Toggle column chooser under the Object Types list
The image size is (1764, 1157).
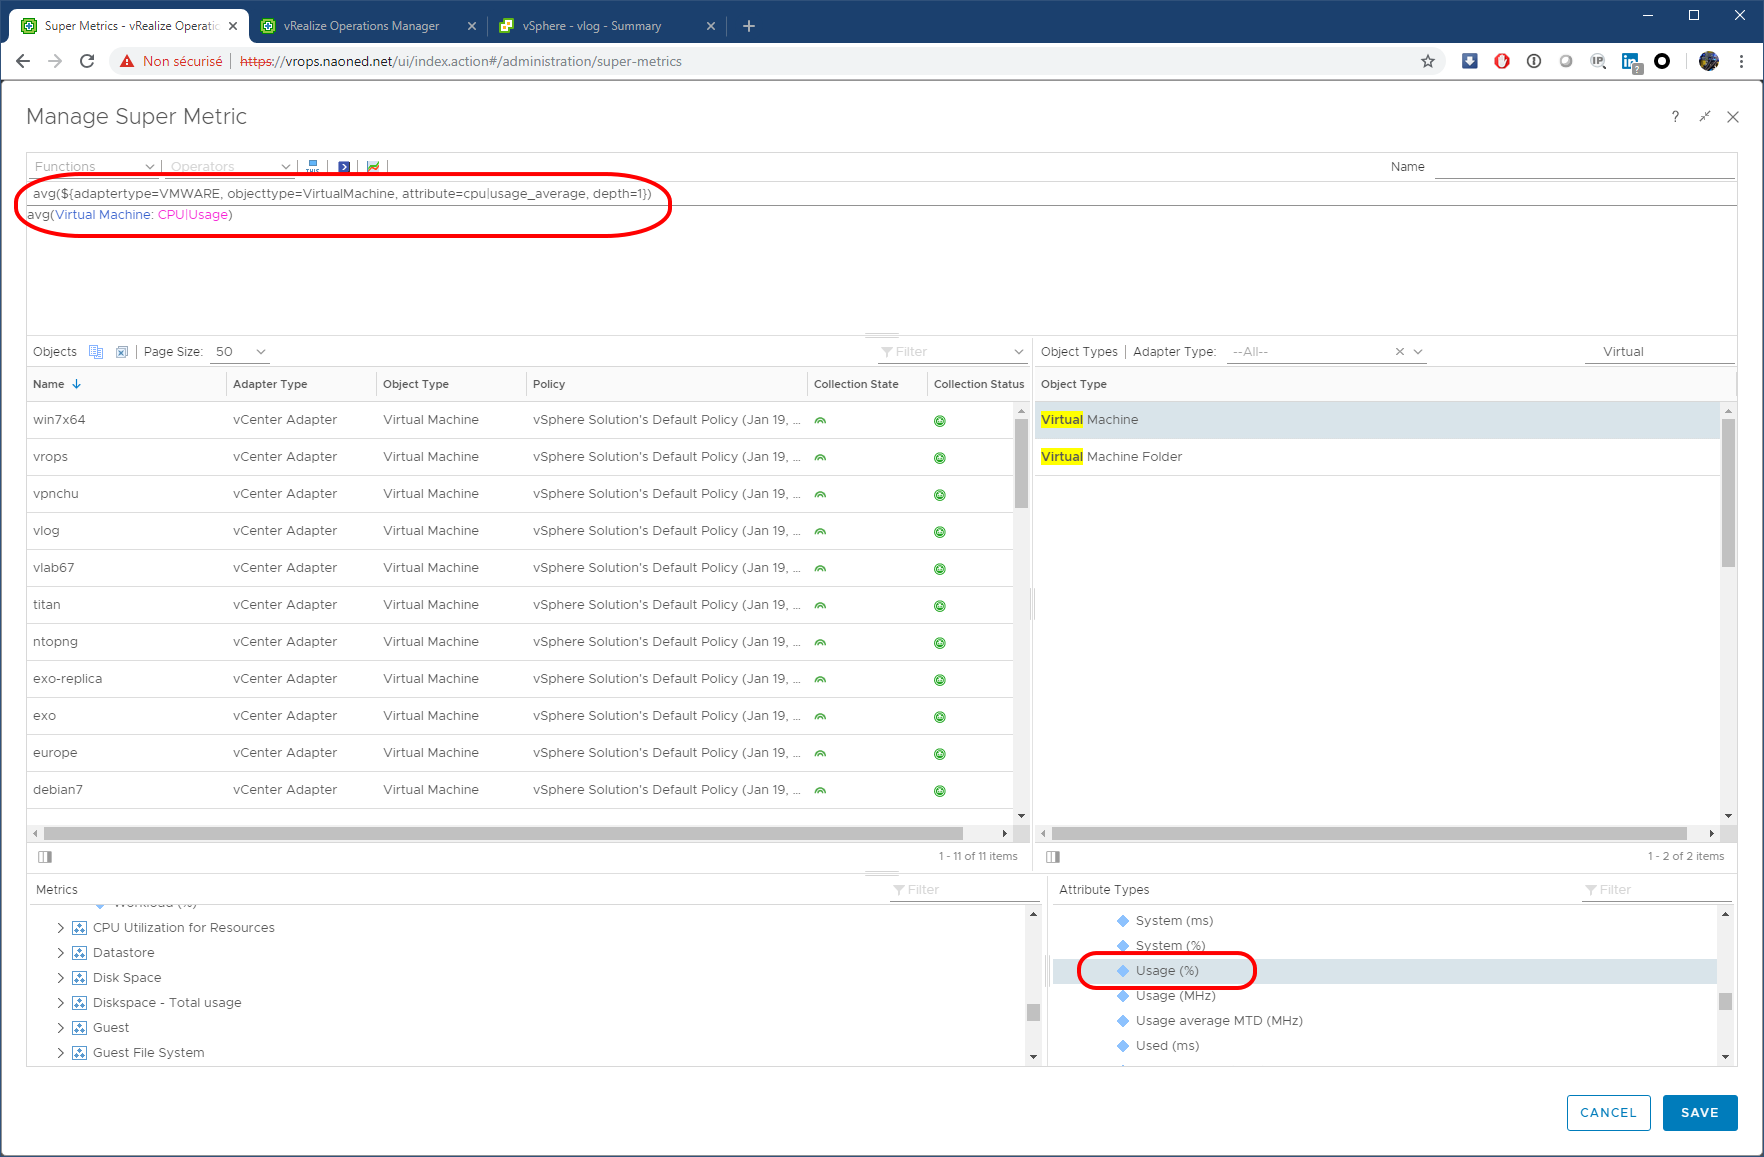1053,856
